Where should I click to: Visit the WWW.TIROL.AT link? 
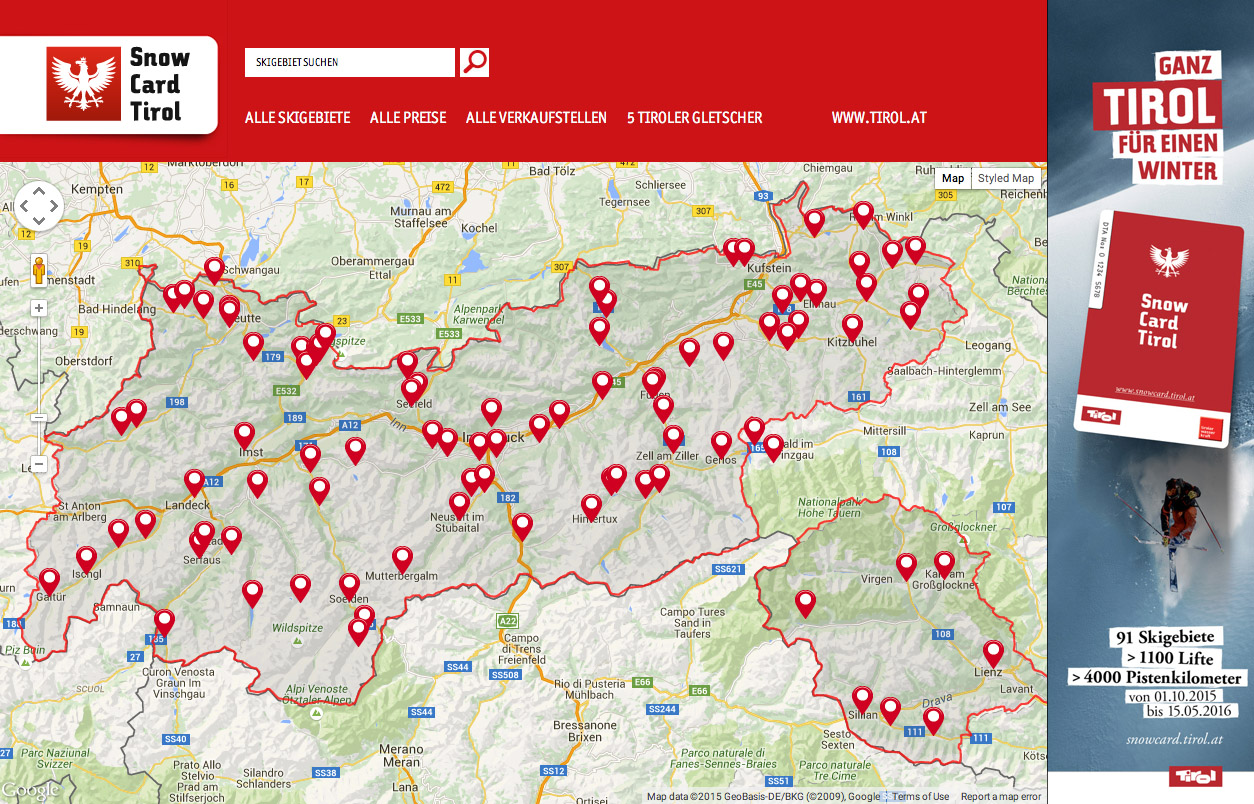click(x=879, y=118)
